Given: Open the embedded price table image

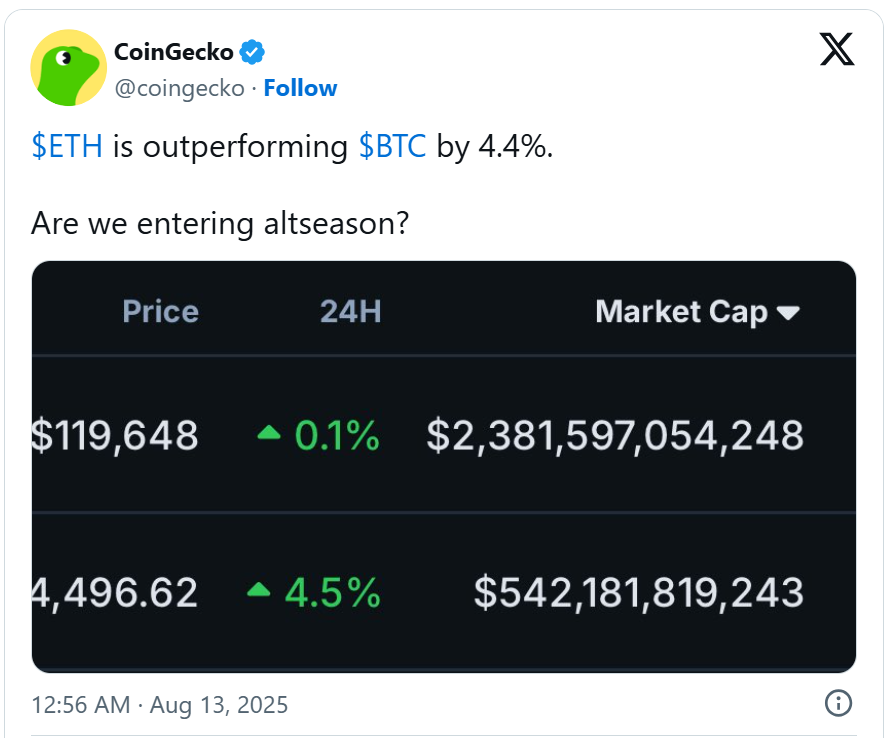Looking at the screenshot, I should [x=444, y=467].
